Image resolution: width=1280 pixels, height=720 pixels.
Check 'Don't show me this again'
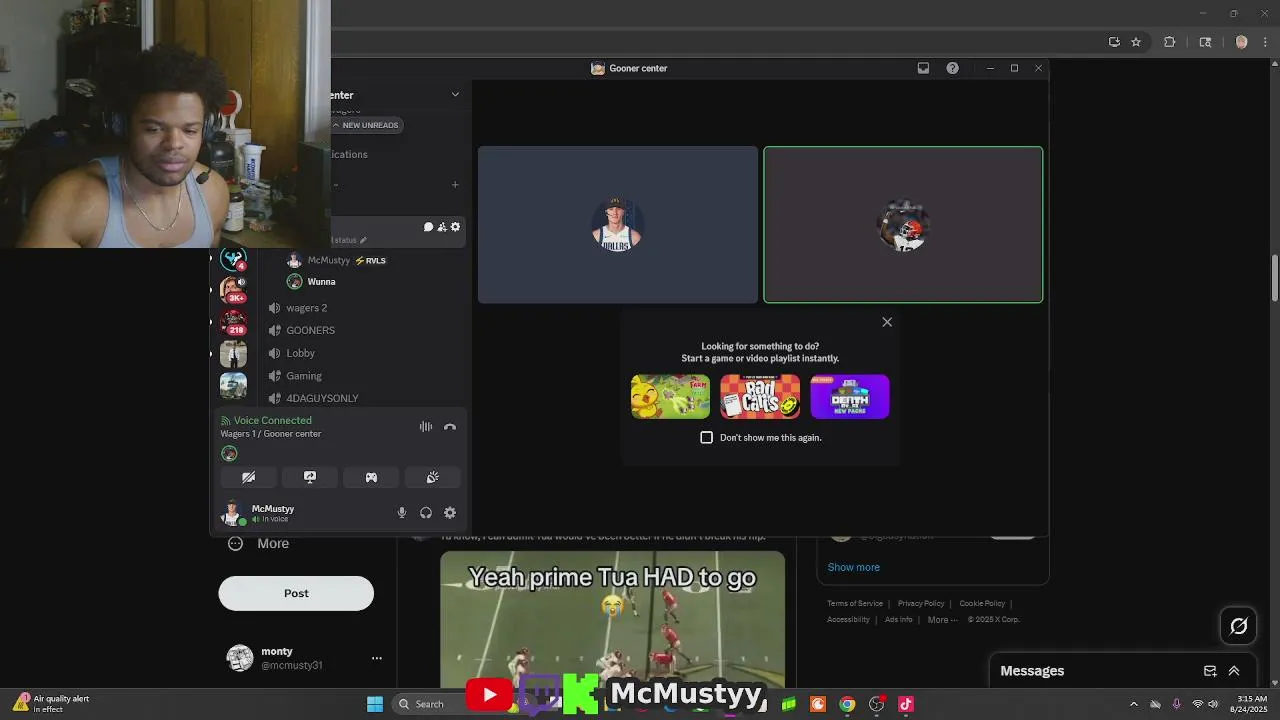click(707, 438)
